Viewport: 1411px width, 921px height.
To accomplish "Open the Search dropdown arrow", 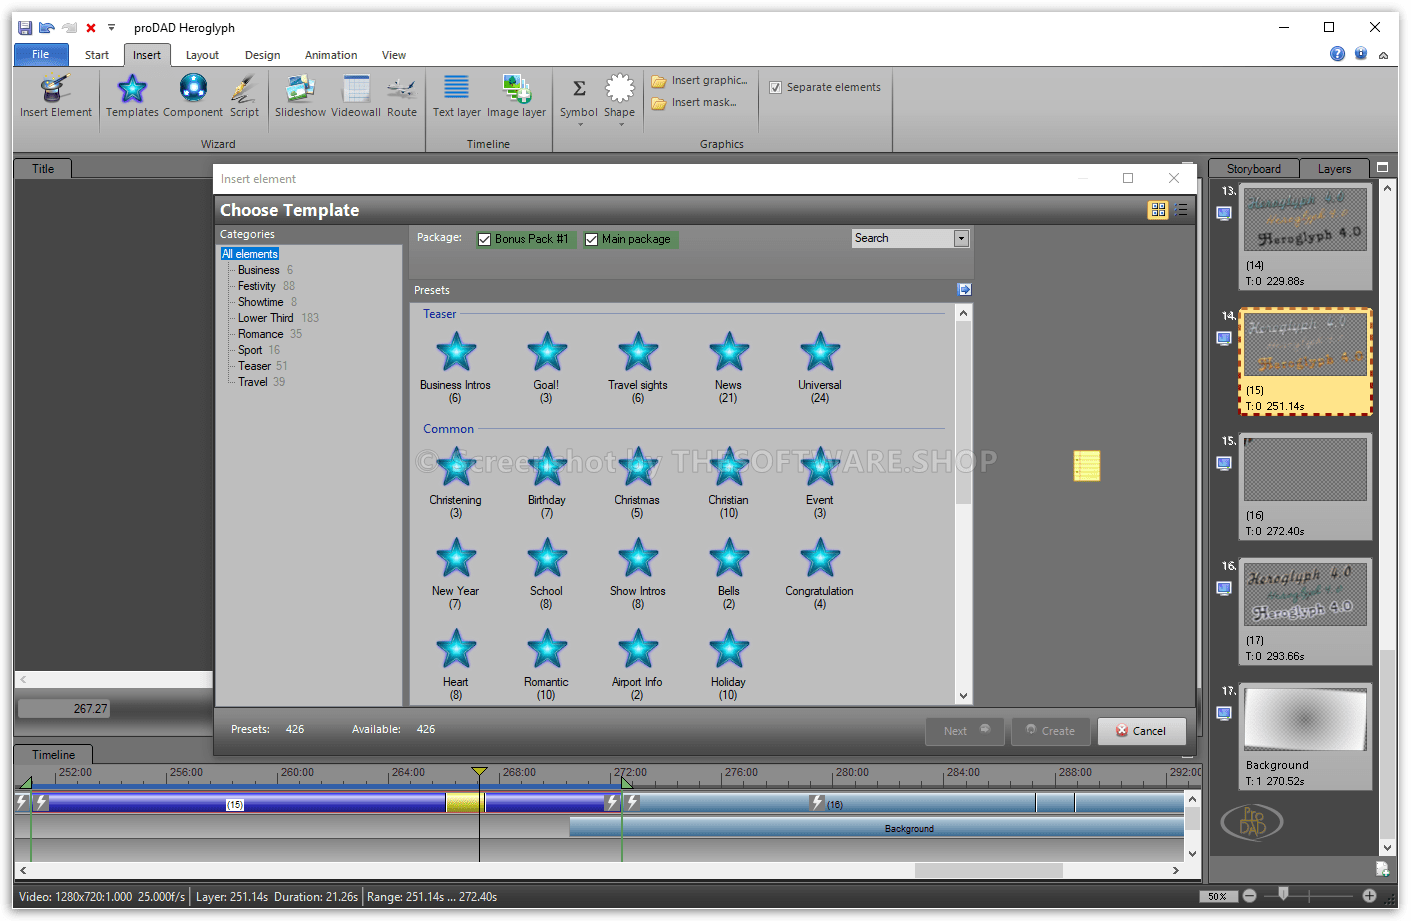I will [961, 239].
